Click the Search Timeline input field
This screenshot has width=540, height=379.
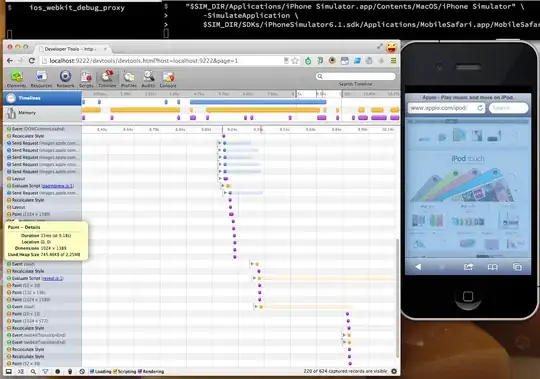355,76
